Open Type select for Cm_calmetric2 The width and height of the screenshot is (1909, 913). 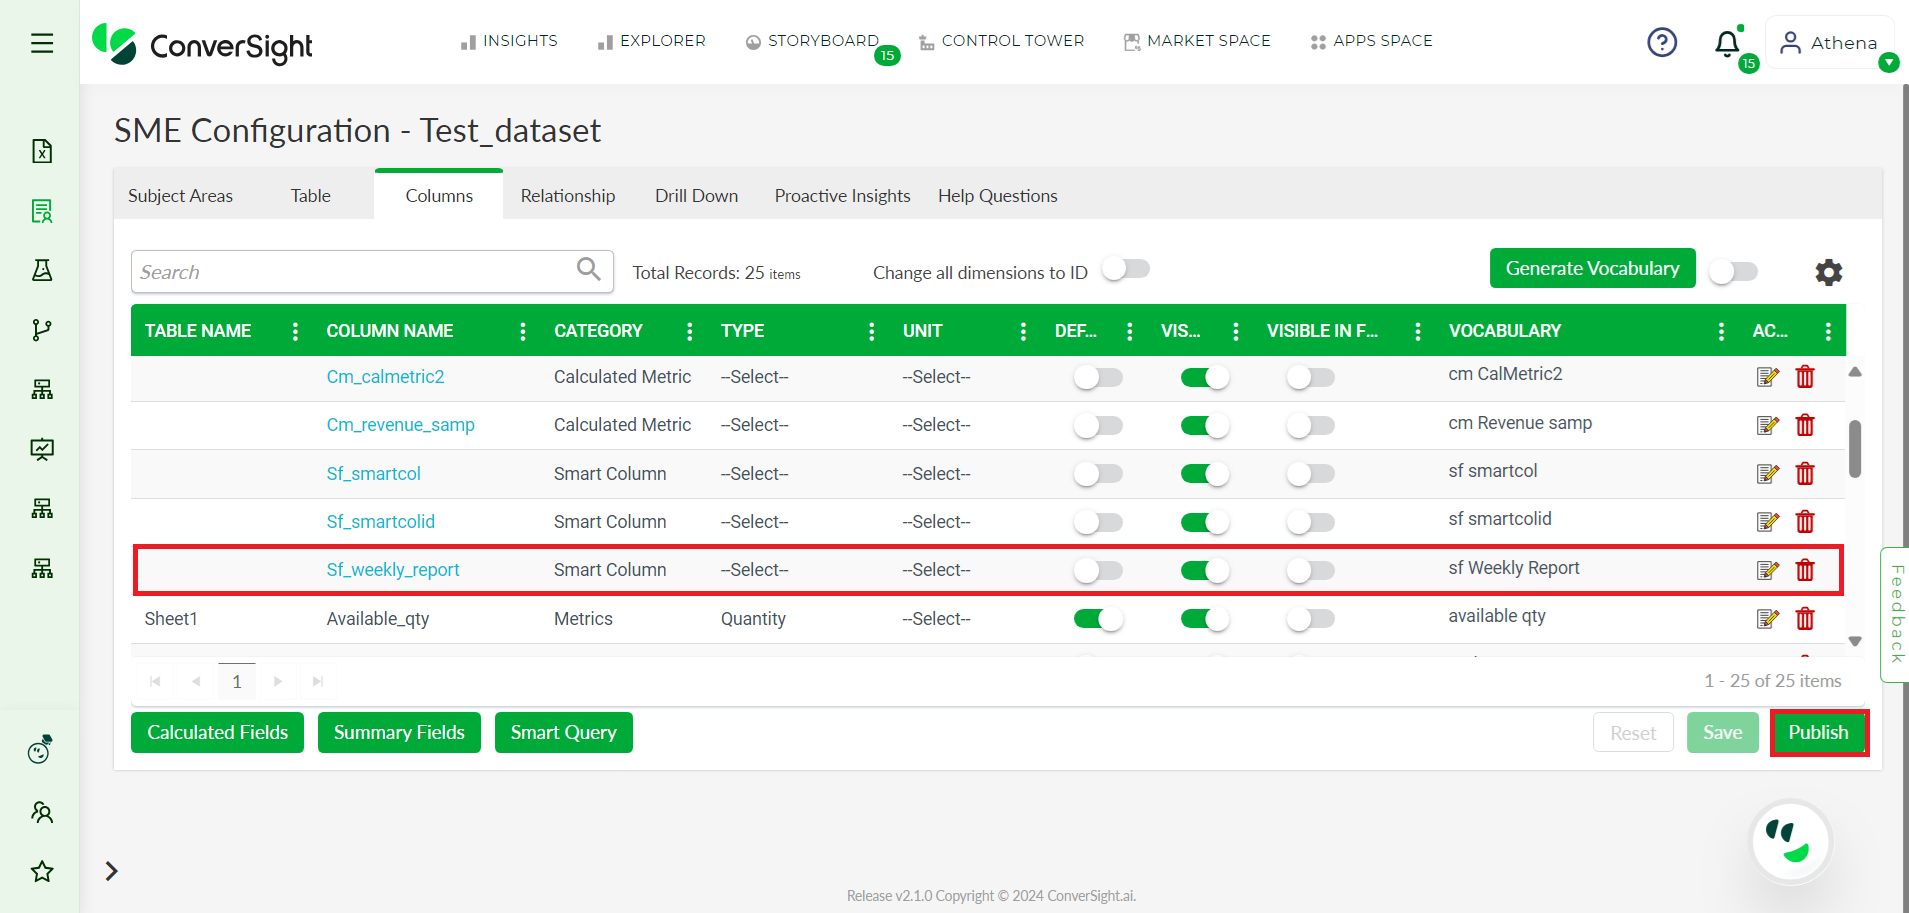[755, 377]
